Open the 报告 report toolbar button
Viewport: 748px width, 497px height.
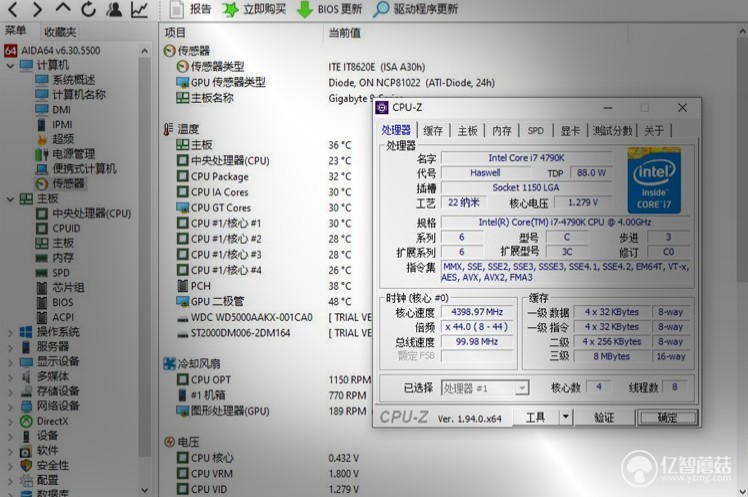(190, 9)
